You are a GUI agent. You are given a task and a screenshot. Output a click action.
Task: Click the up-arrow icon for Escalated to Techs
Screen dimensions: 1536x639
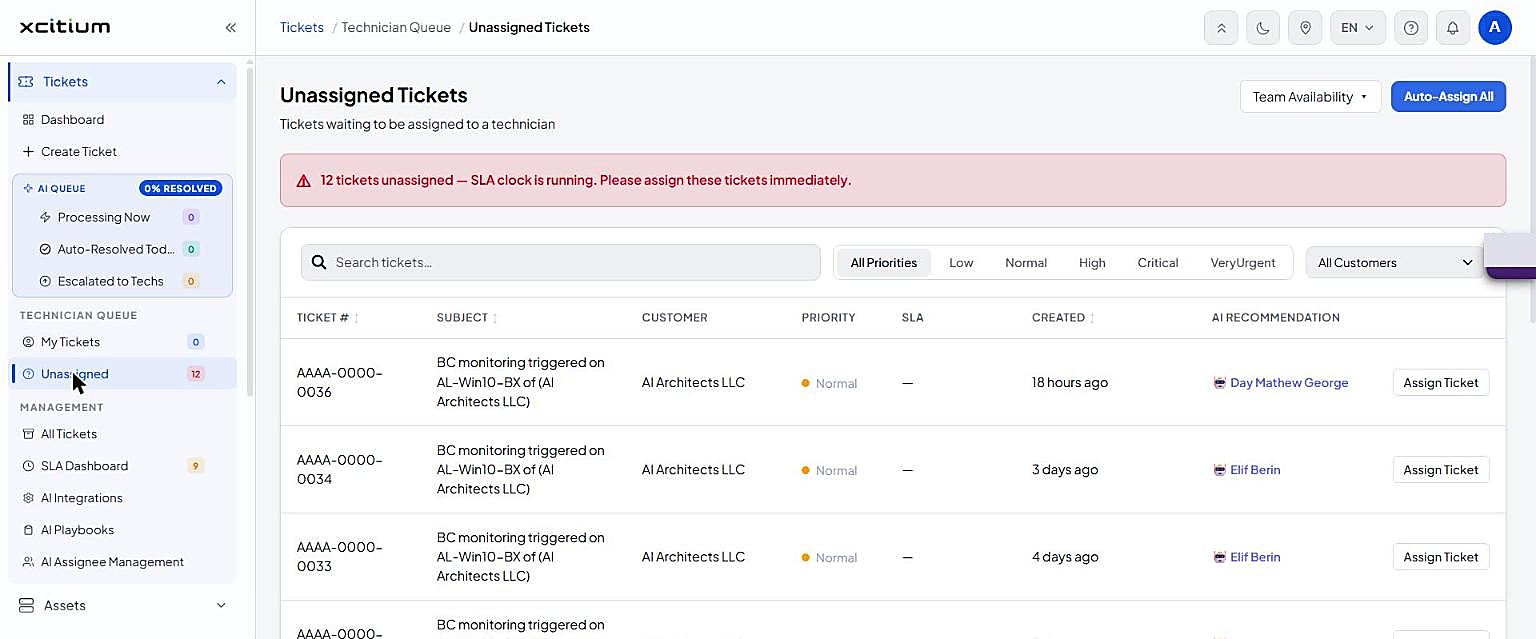tap(45, 281)
